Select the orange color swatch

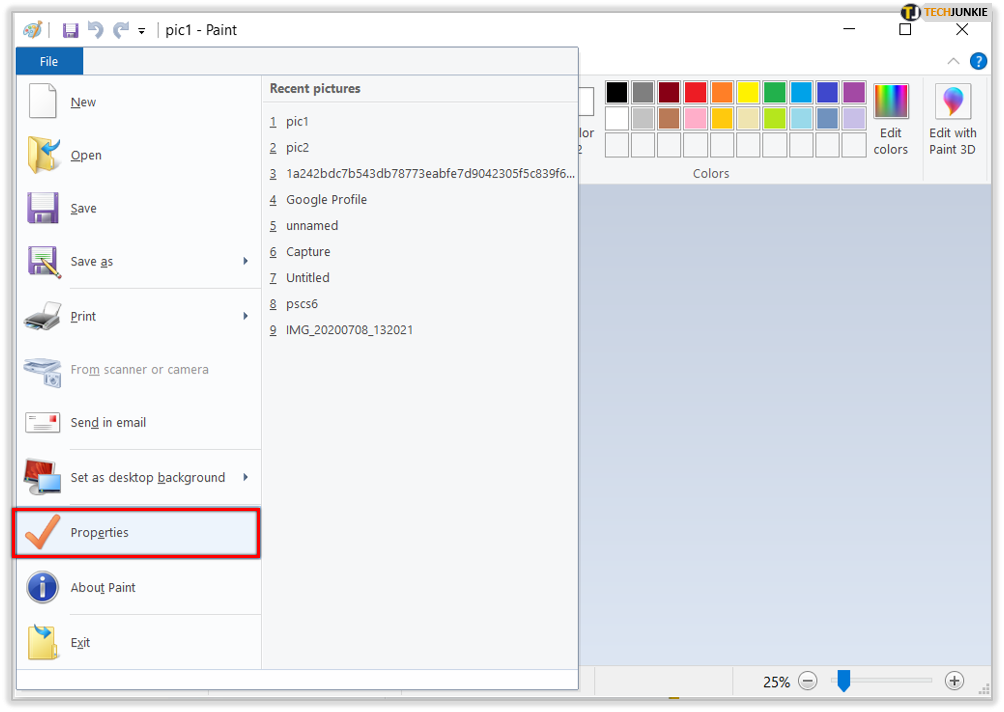coord(722,92)
